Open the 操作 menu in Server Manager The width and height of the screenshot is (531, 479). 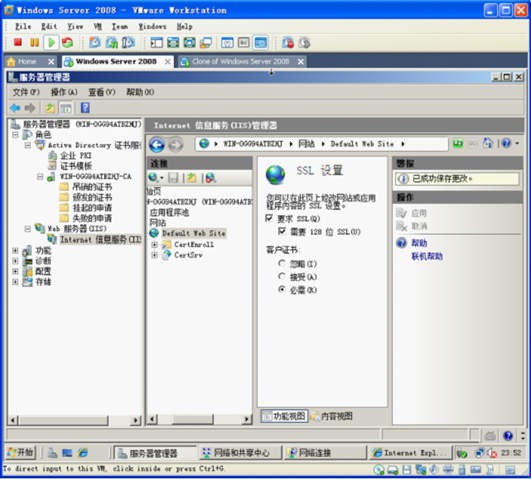(64, 92)
